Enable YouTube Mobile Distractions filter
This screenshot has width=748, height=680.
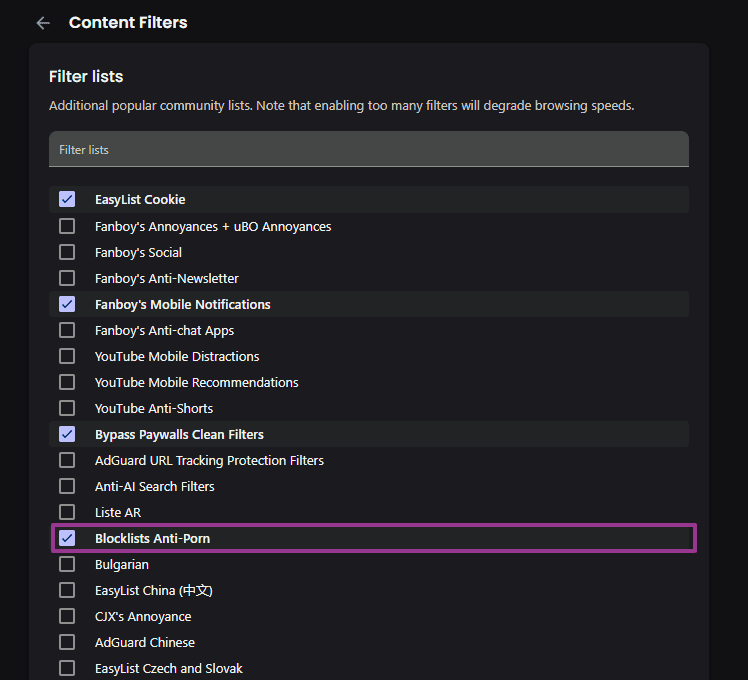67,356
